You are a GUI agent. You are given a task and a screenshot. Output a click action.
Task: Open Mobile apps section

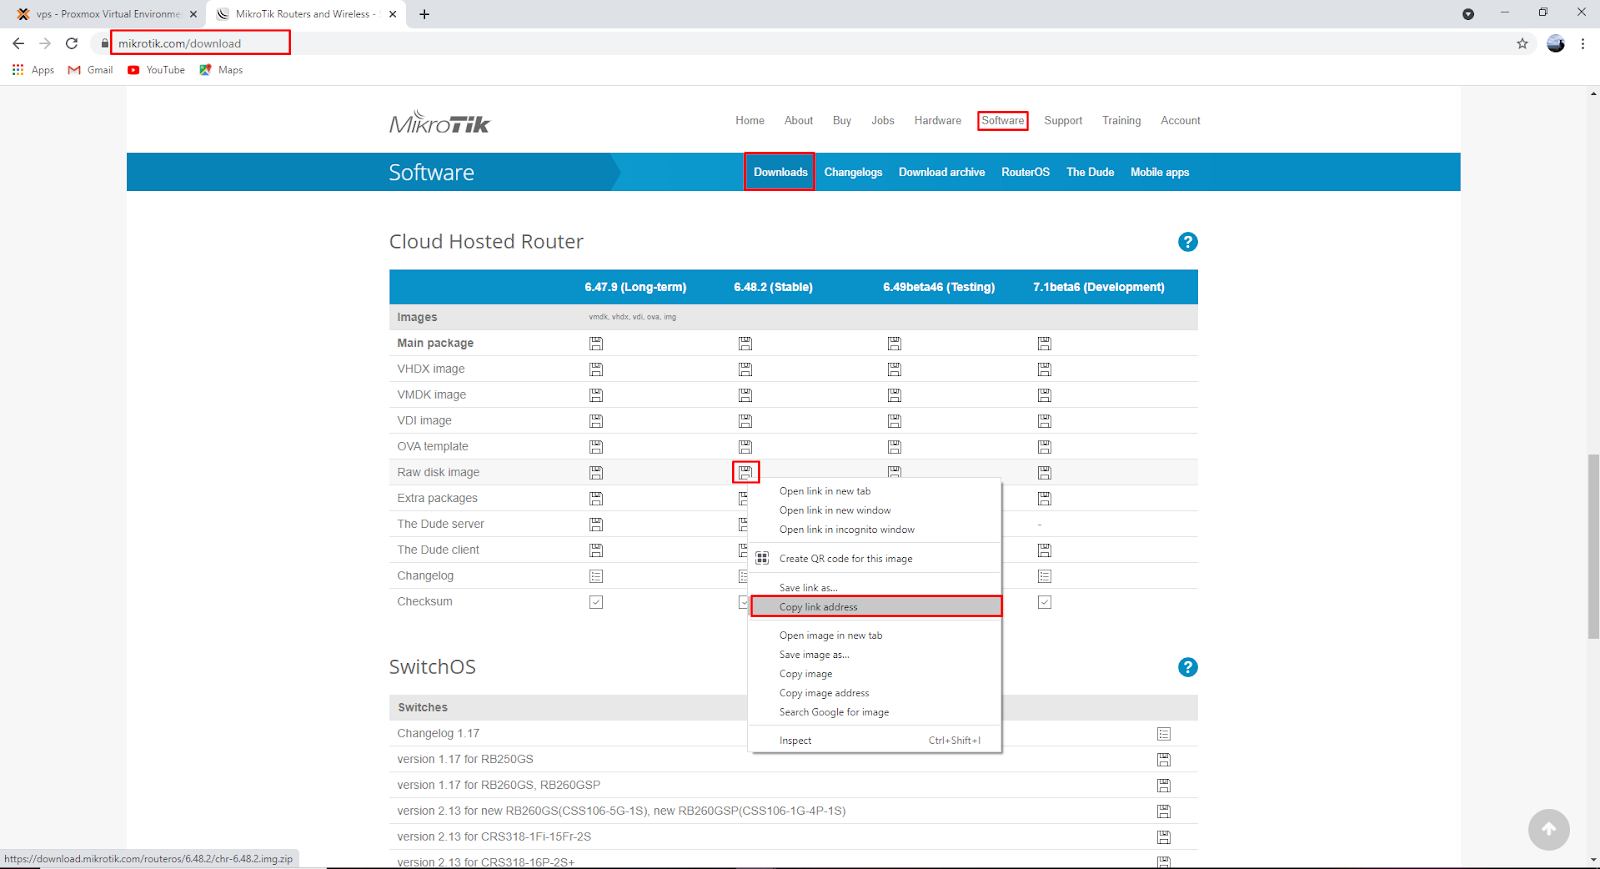point(1160,172)
